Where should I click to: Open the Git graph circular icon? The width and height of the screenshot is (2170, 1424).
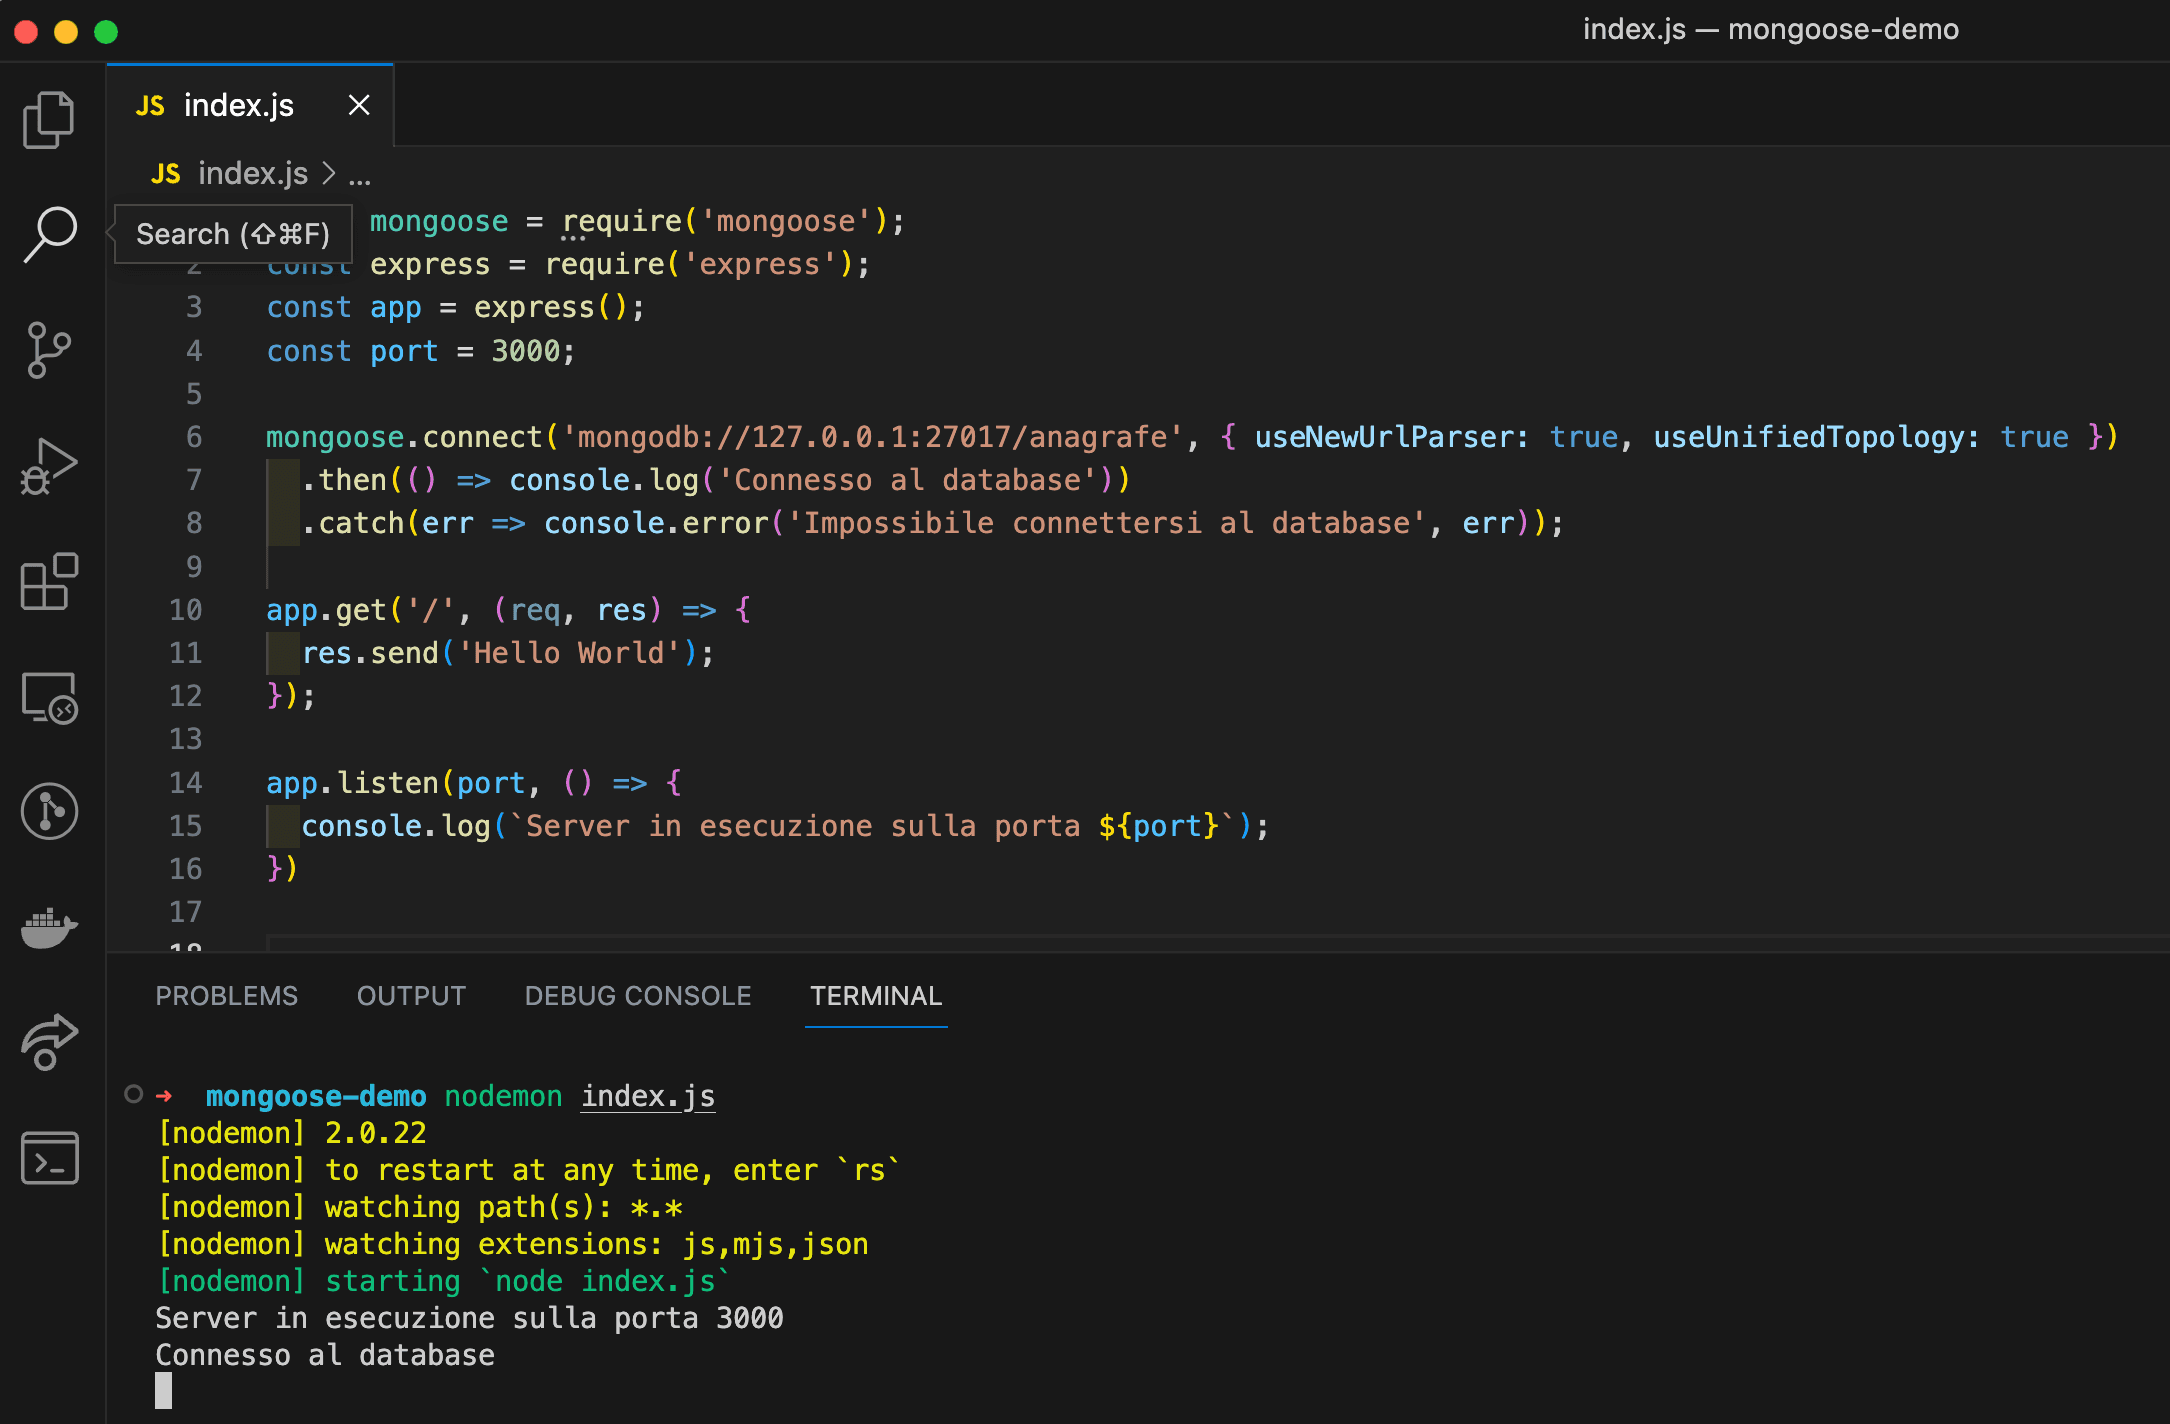[x=49, y=811]
